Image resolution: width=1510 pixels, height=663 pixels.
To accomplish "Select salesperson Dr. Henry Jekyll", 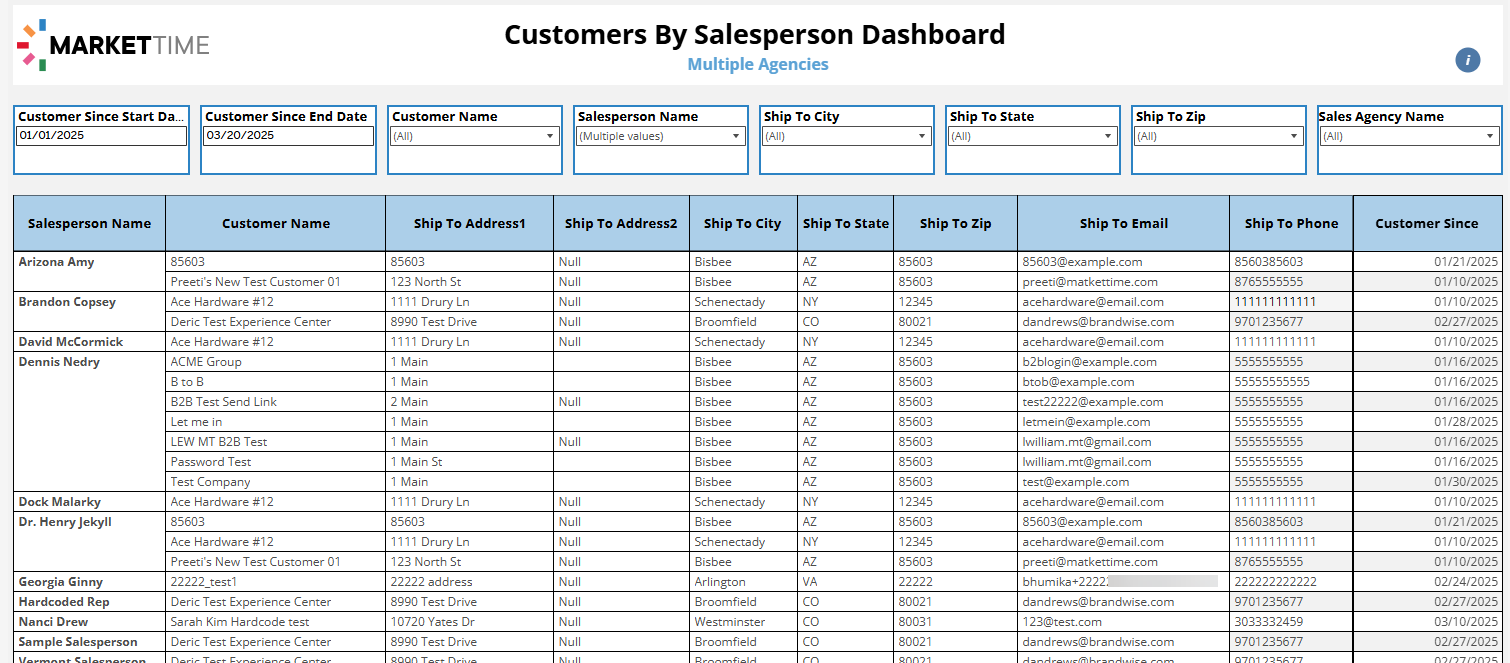I will point(65,522).
